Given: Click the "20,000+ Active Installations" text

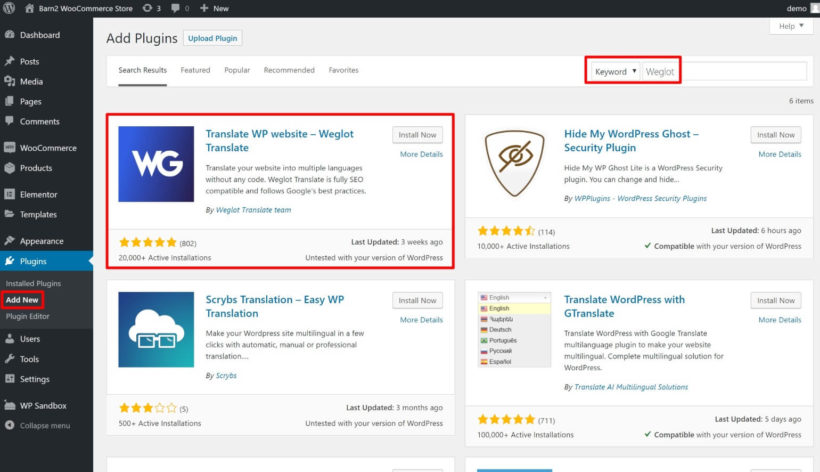Looking at the screenshot, I should pyautogui.click(x=165, y=258).
